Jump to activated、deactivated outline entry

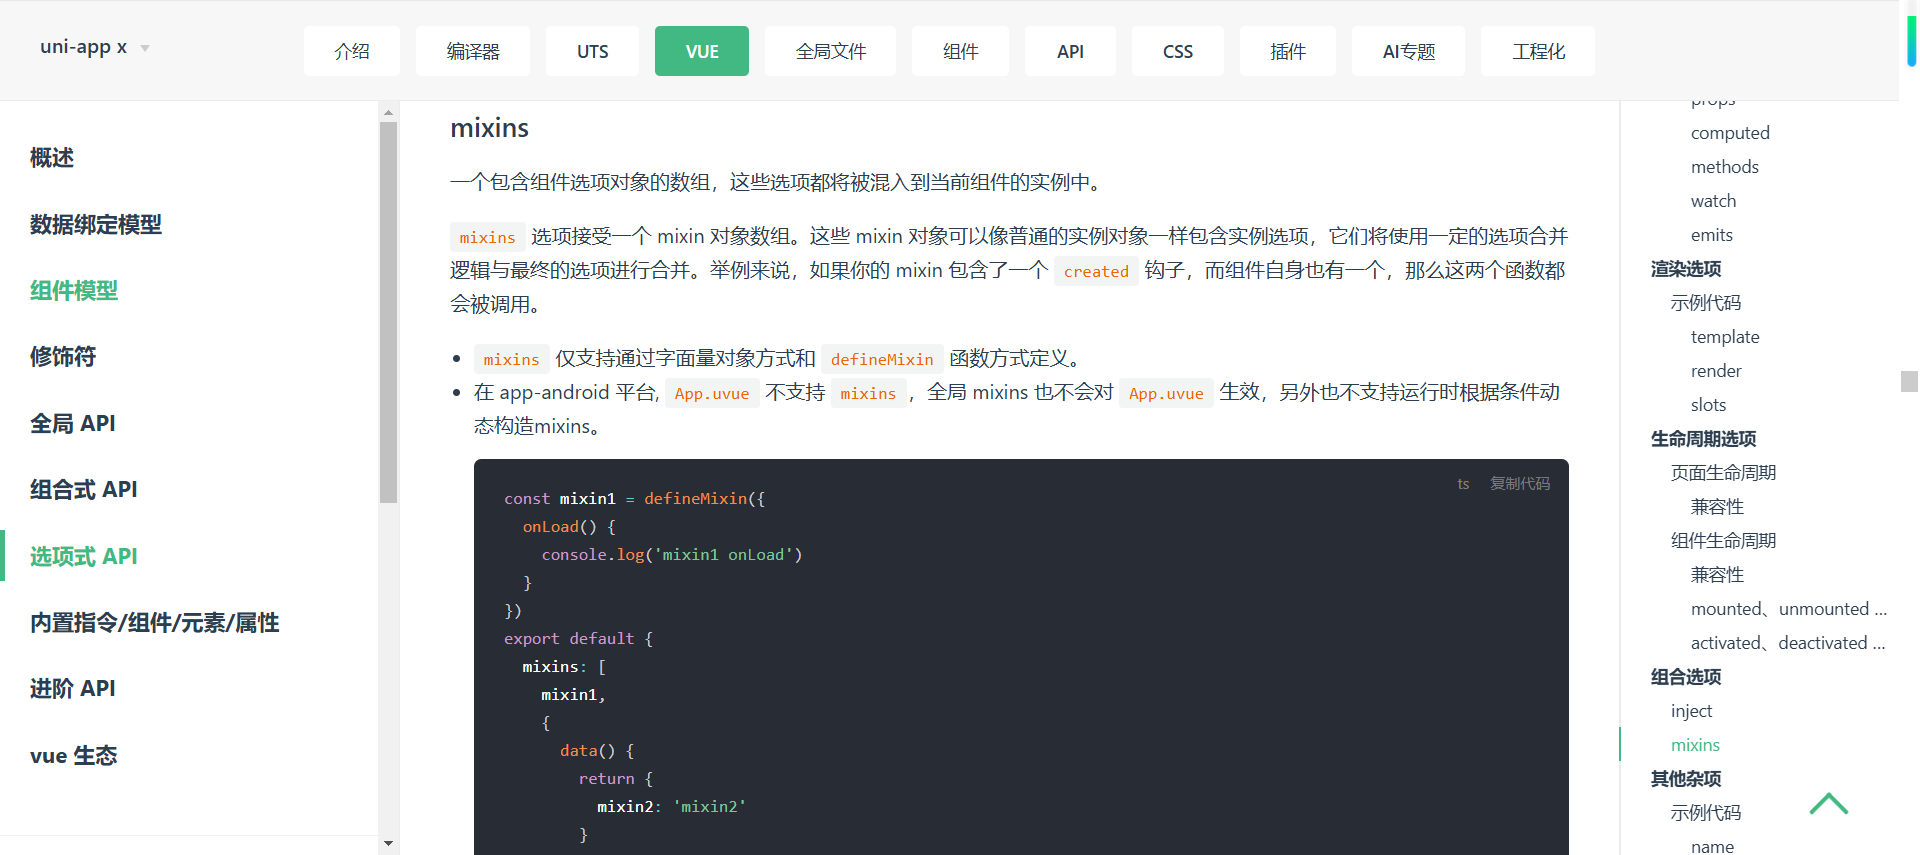[1788, 643]
